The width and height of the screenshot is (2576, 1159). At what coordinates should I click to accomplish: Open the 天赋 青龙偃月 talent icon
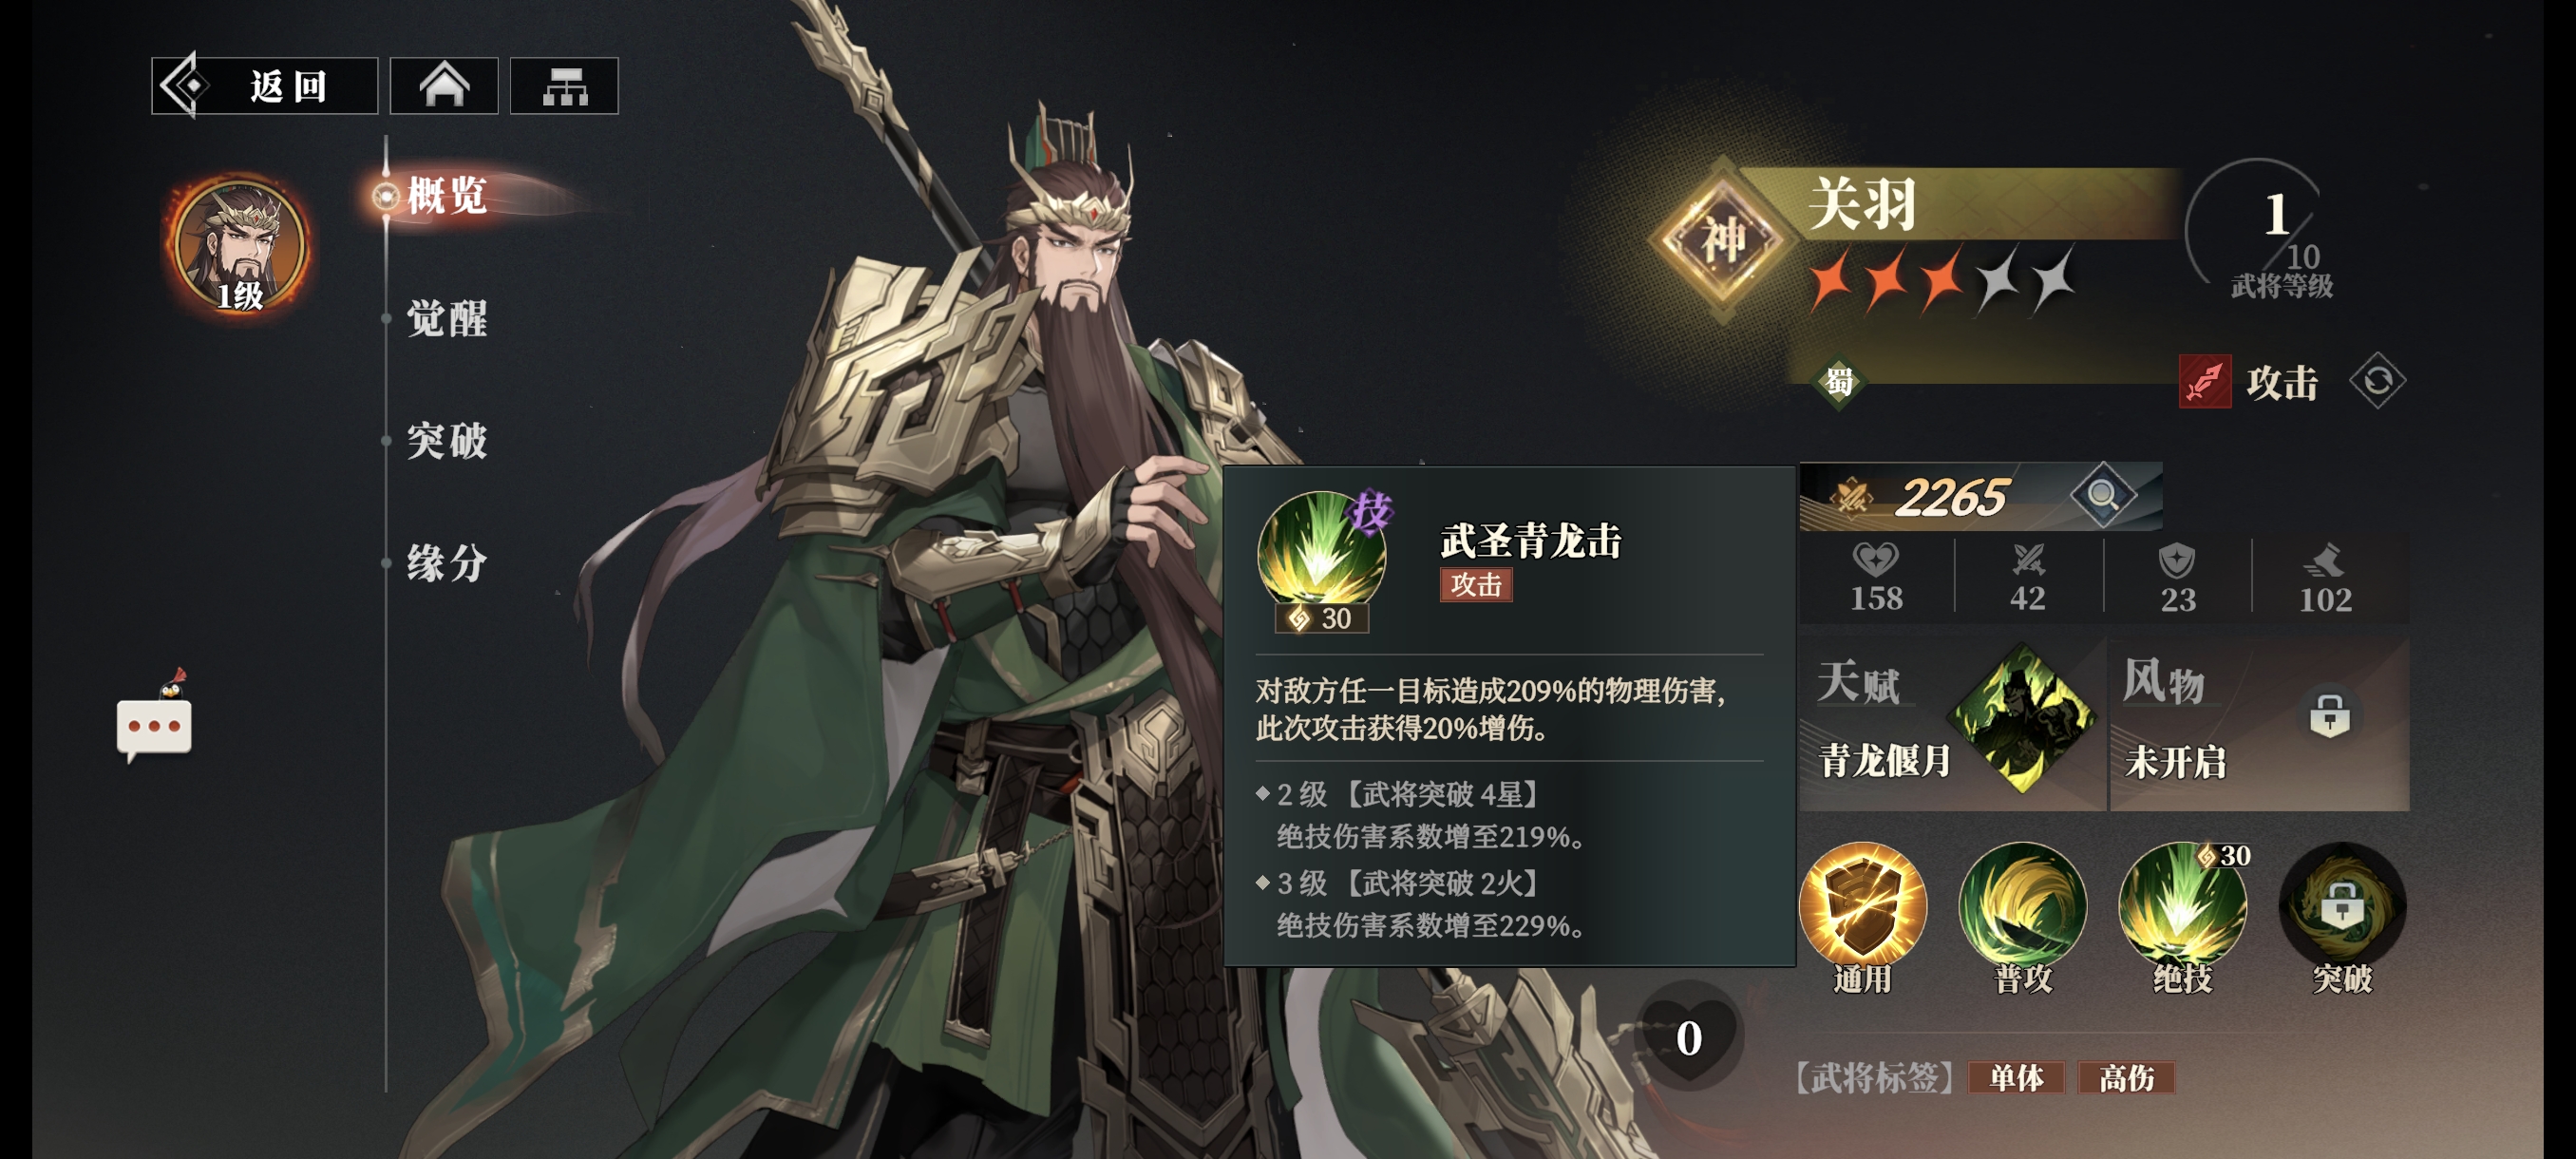(x=2022, y=718)
